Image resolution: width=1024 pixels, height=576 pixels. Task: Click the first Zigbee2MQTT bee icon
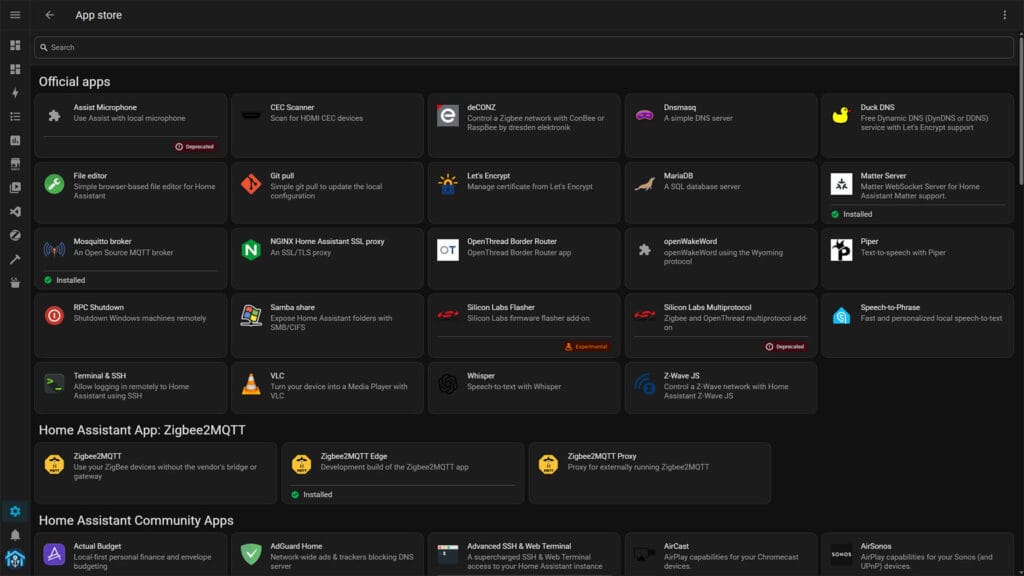[x=54, y=464]
